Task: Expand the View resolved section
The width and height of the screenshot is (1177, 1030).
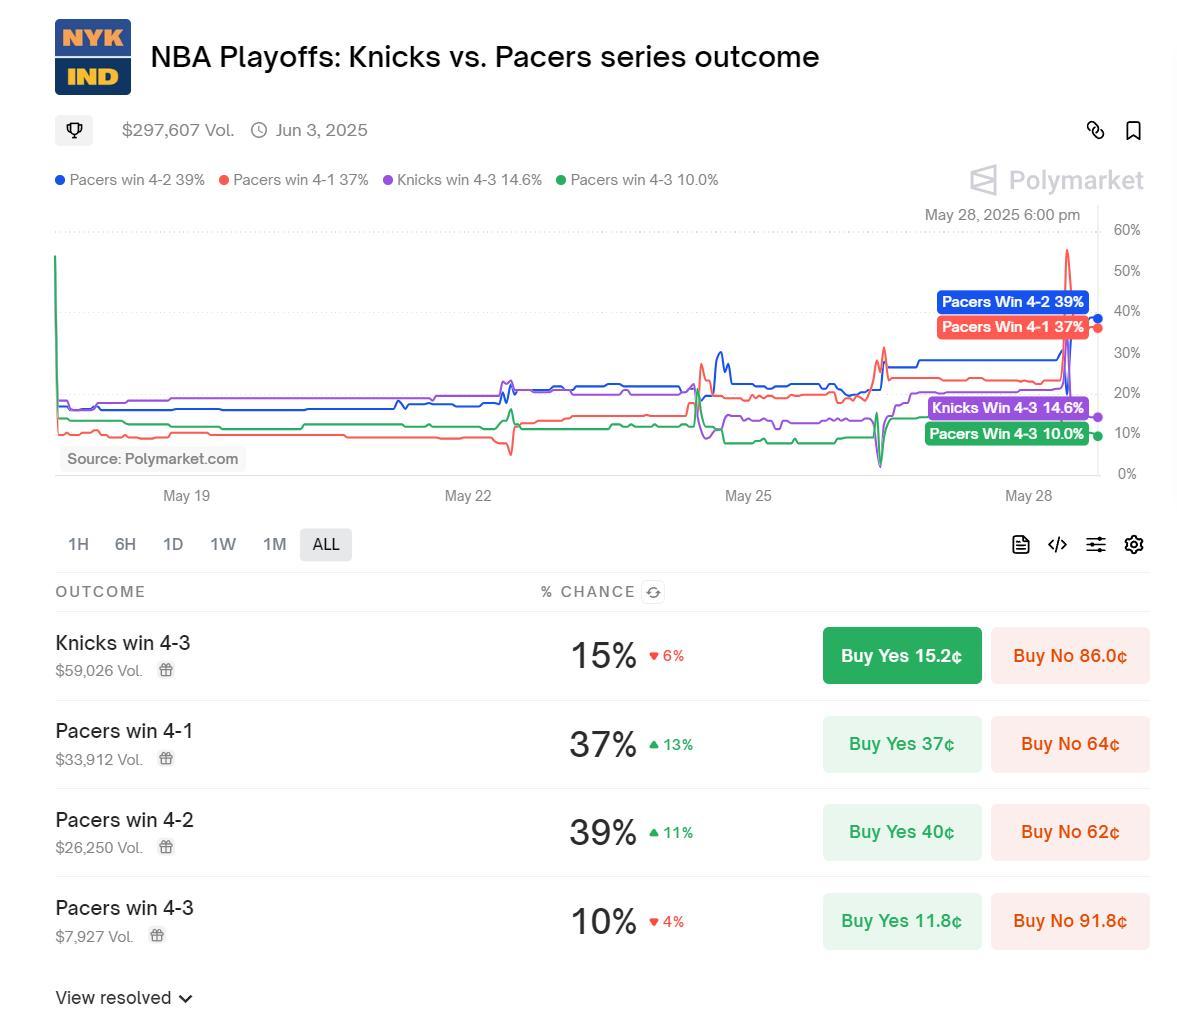Action: tap(124, 998)
